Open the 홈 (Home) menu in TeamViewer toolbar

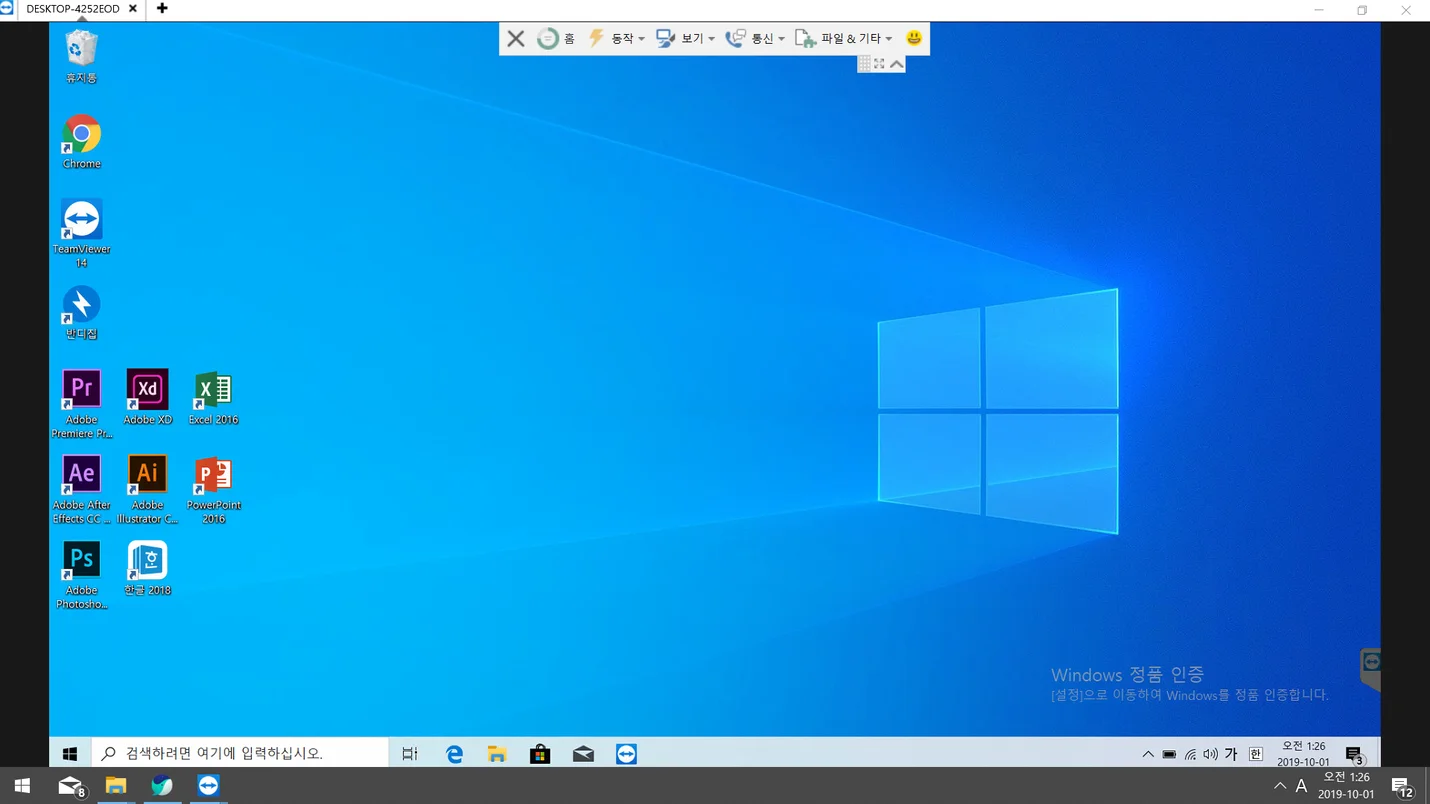pos(556,39)
